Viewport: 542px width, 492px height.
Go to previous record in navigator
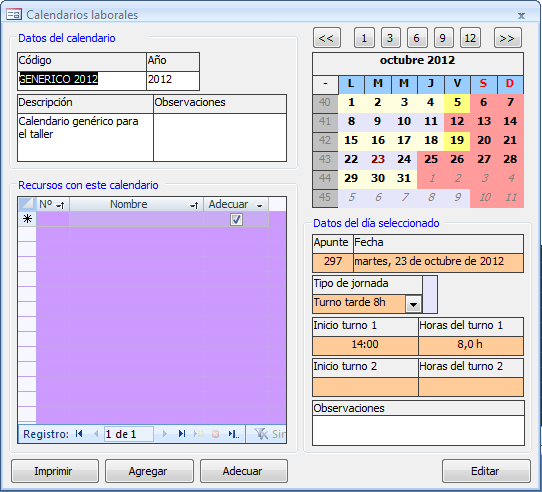point(96,434)
